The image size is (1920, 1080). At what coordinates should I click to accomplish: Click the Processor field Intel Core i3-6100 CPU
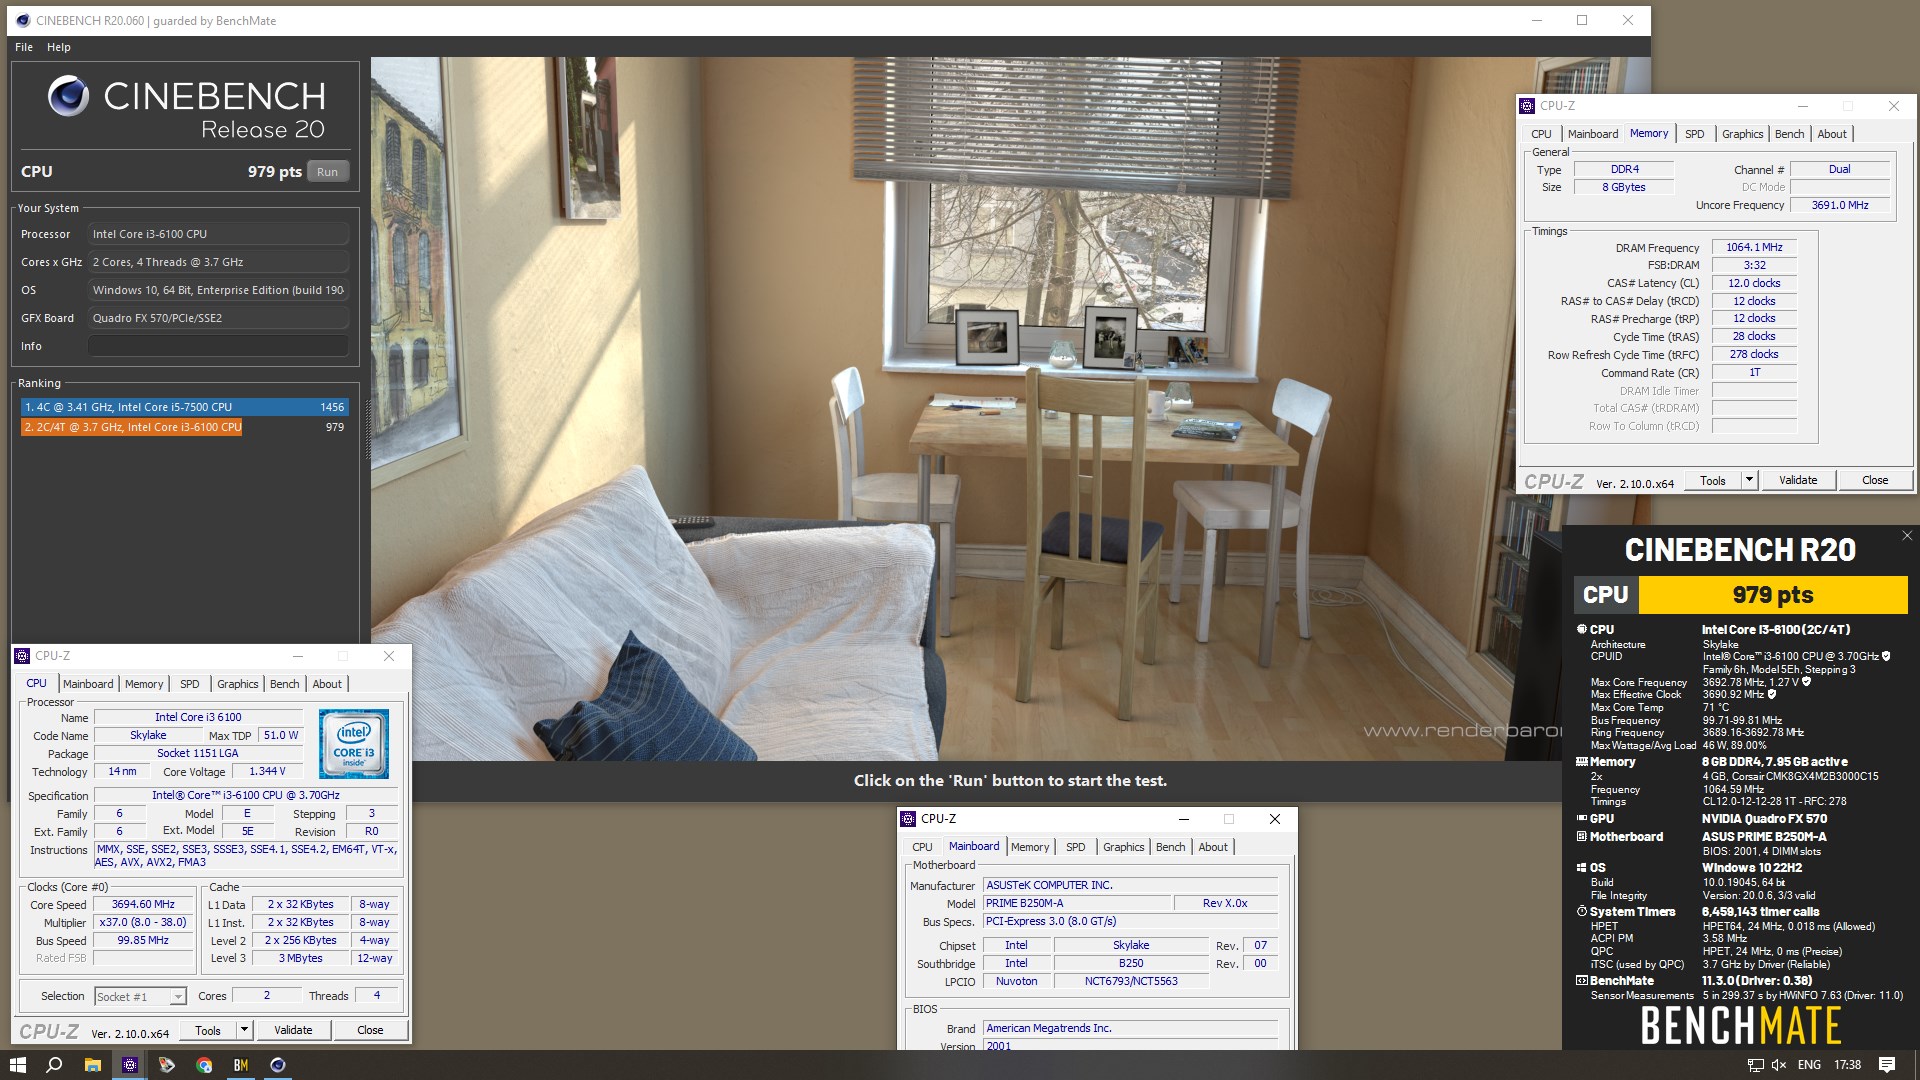[x=218, y=234]
